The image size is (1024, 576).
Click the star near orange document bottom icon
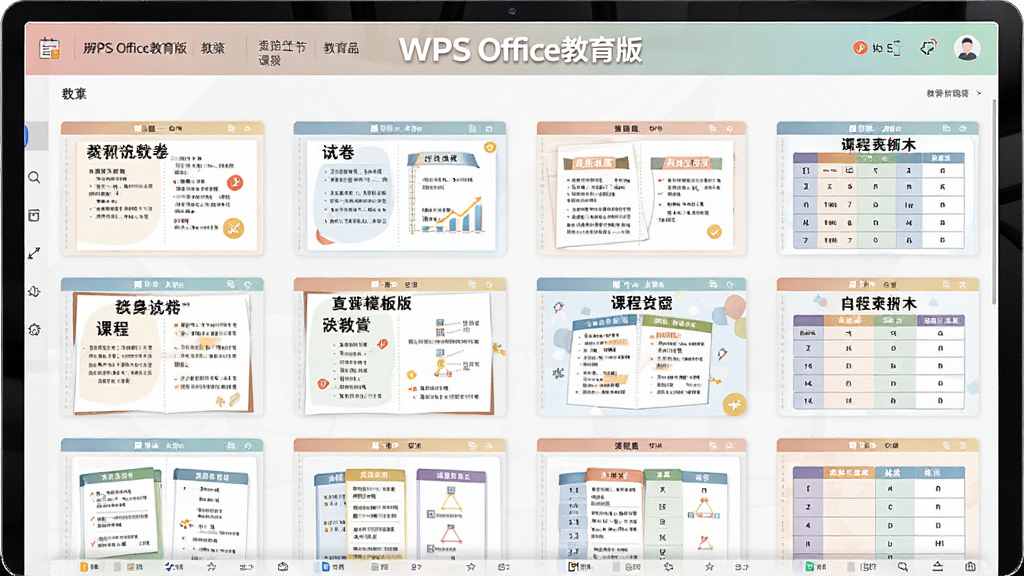click(211, 567)
